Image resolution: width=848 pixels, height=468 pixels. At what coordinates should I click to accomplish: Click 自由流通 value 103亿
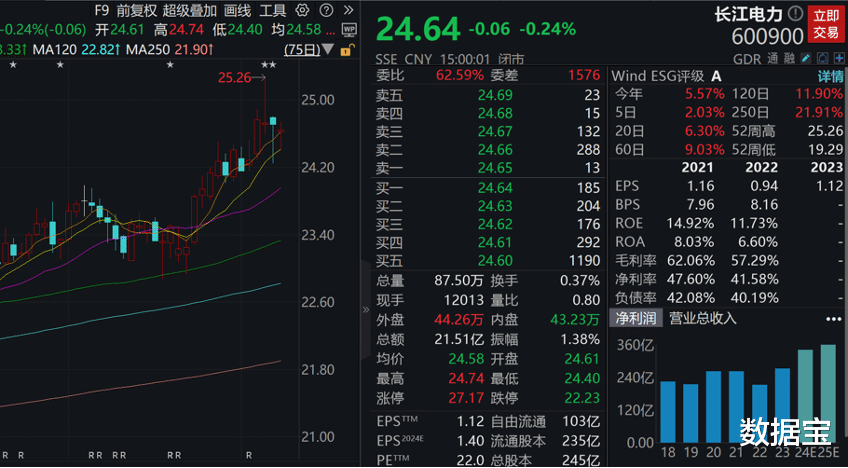pos(583,422)
